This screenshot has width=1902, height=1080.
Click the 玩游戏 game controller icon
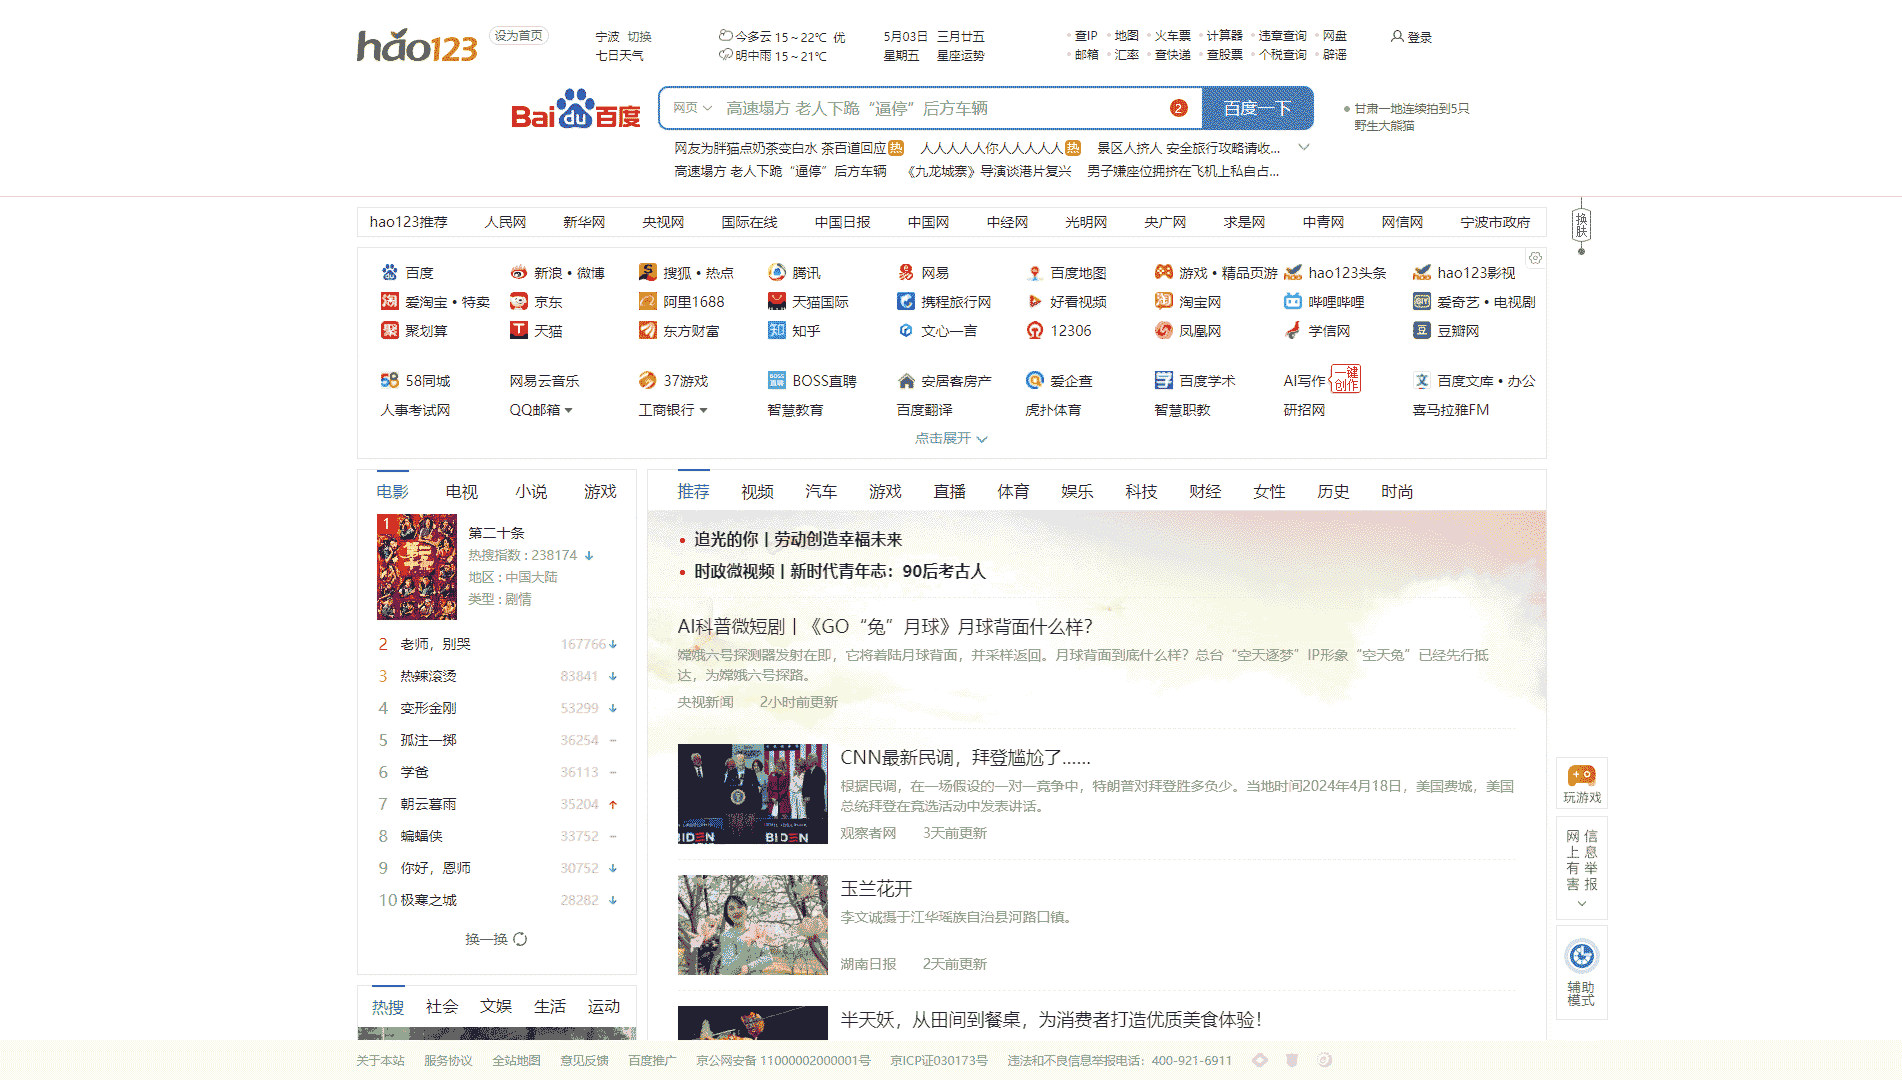click(1581, 775)
